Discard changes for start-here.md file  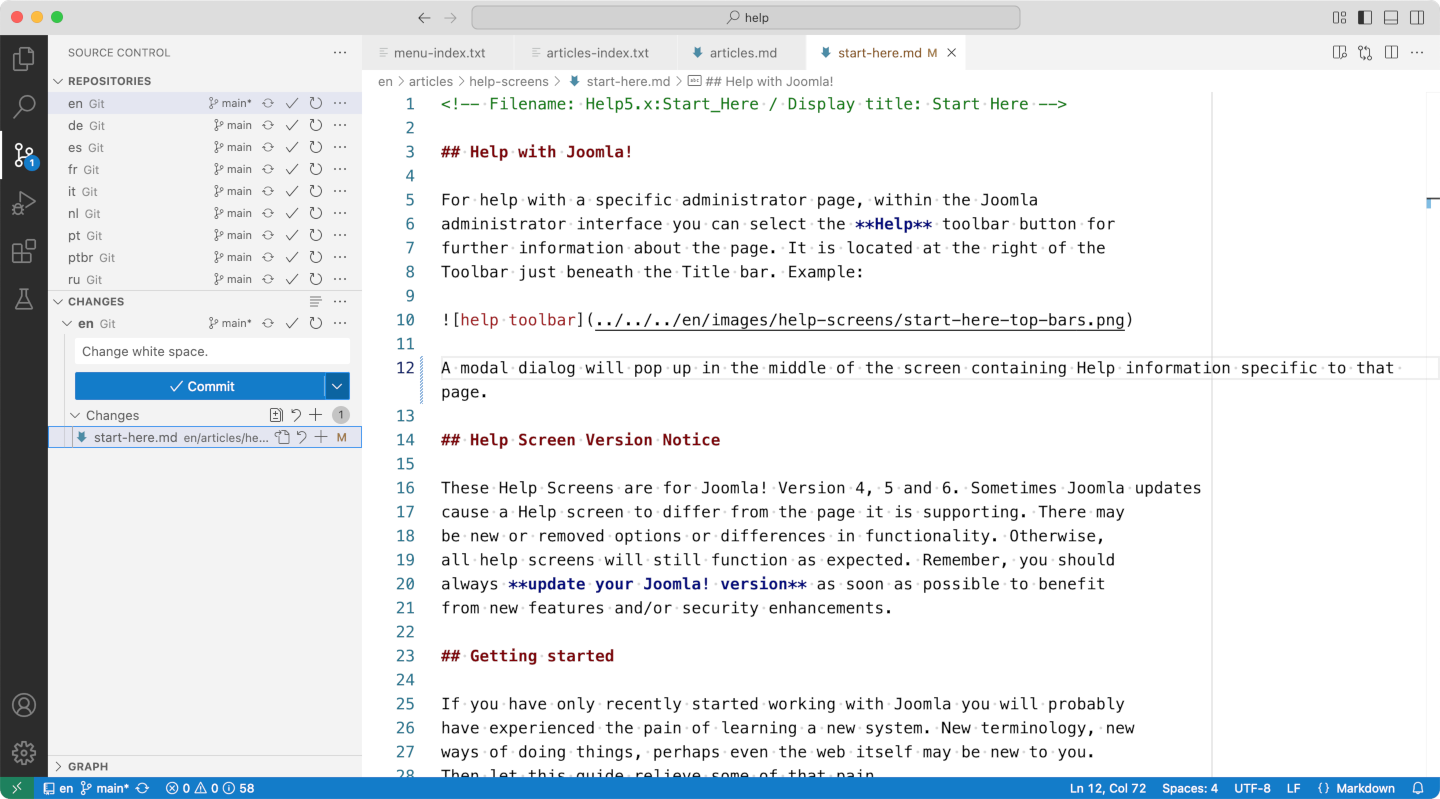point(301,437)
